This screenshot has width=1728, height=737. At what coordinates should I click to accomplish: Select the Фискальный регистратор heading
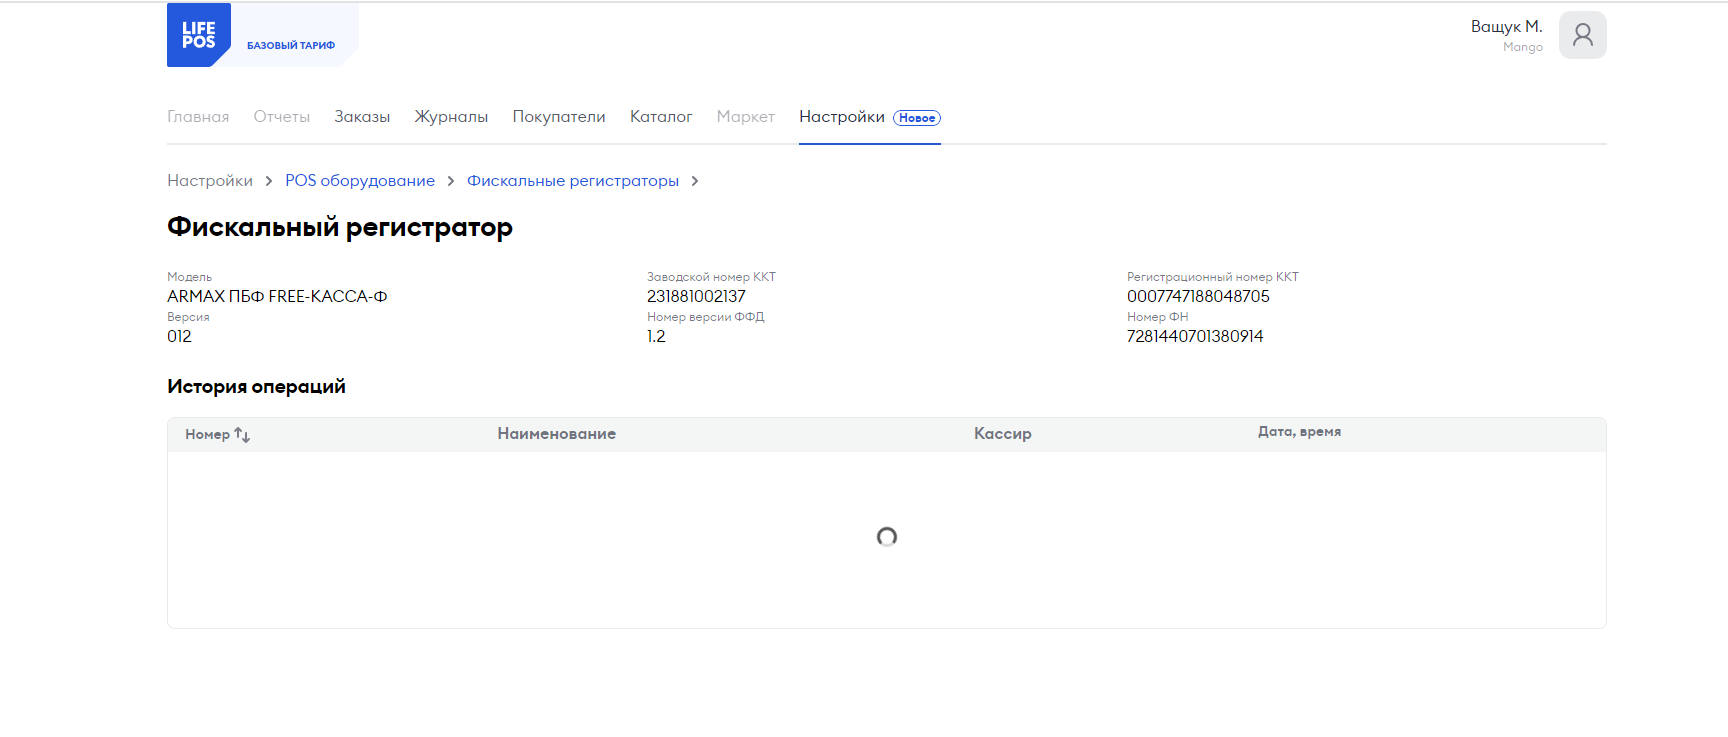(340, 227)
